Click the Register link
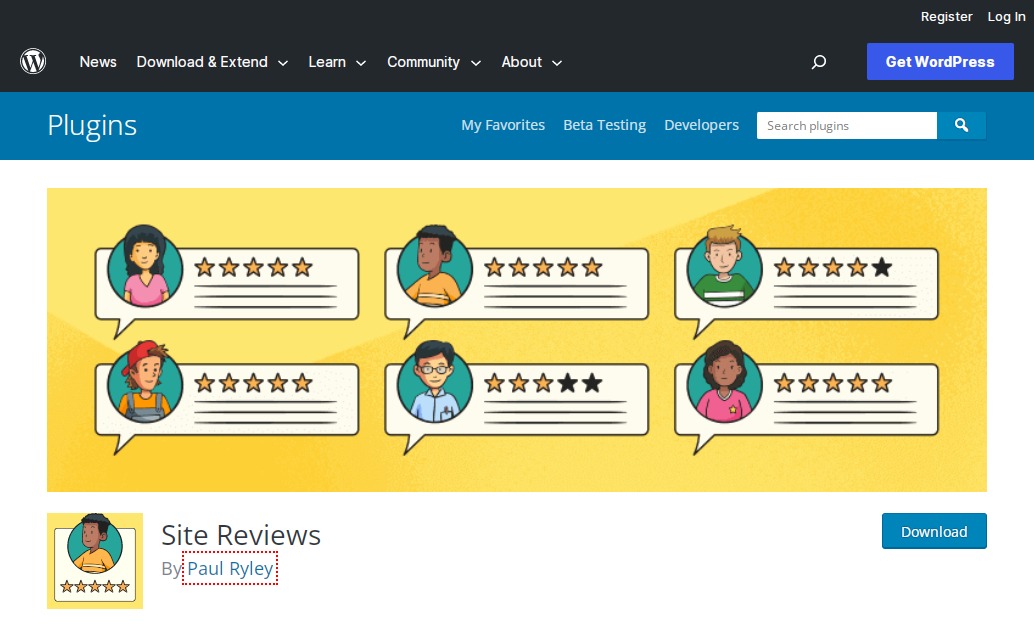 (946, 17)
